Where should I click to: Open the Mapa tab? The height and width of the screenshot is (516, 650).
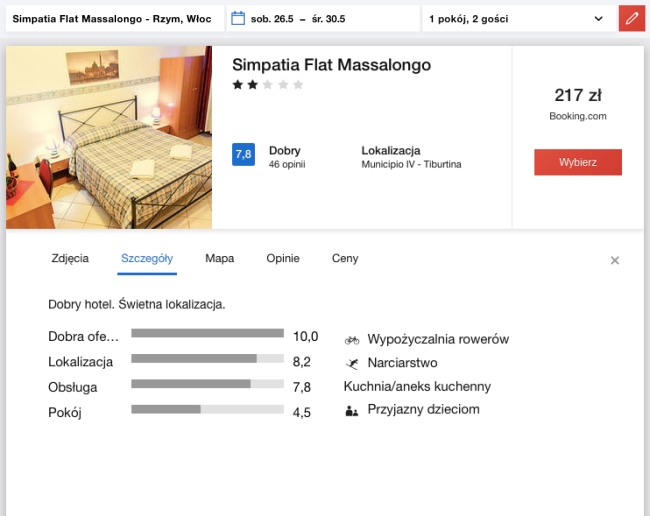(x=220, y=259)
